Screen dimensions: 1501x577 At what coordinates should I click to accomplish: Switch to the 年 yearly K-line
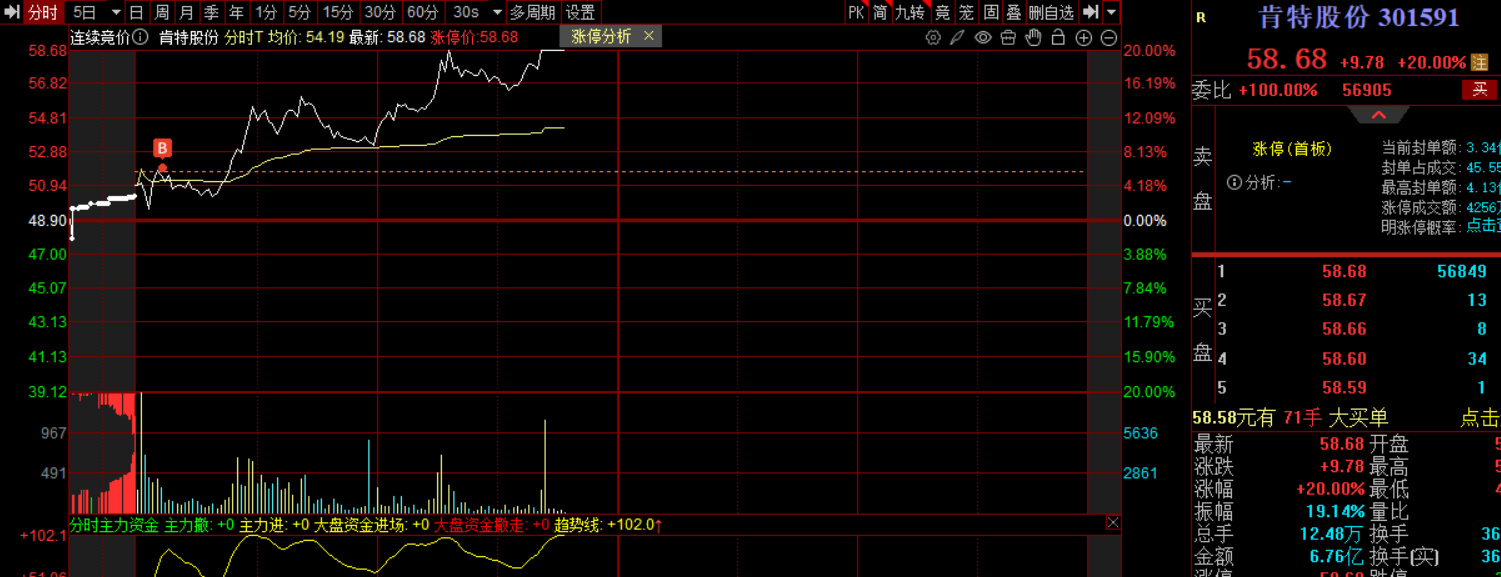coord(236,13)
